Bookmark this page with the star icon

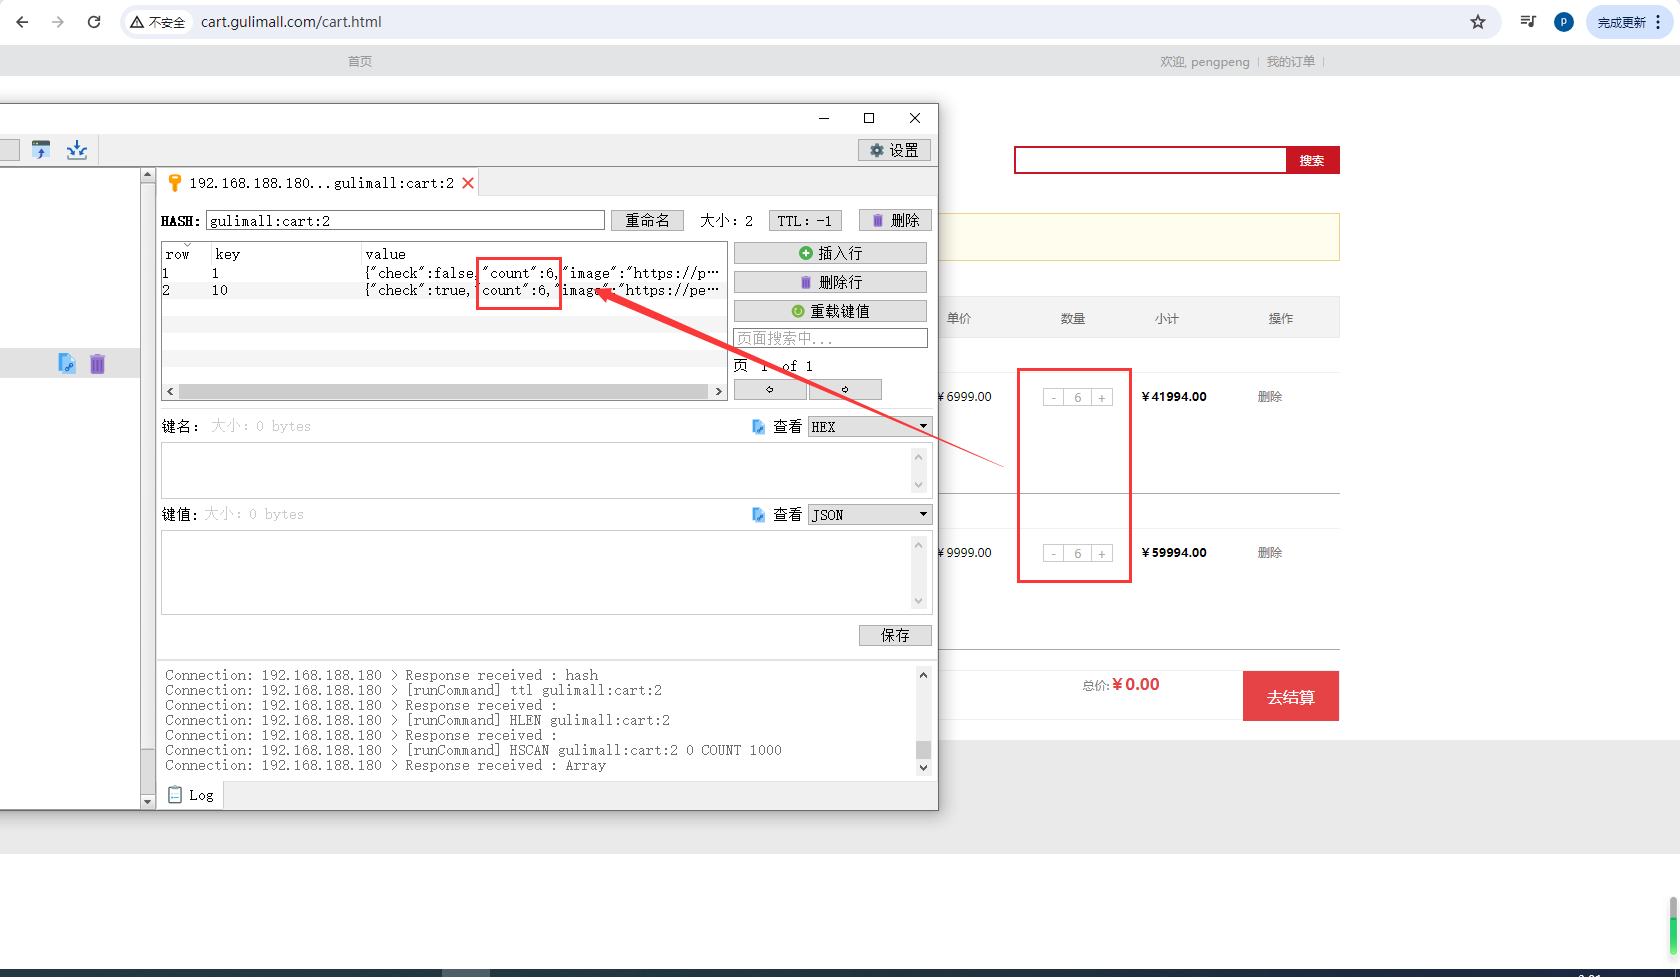[1478, 22]
